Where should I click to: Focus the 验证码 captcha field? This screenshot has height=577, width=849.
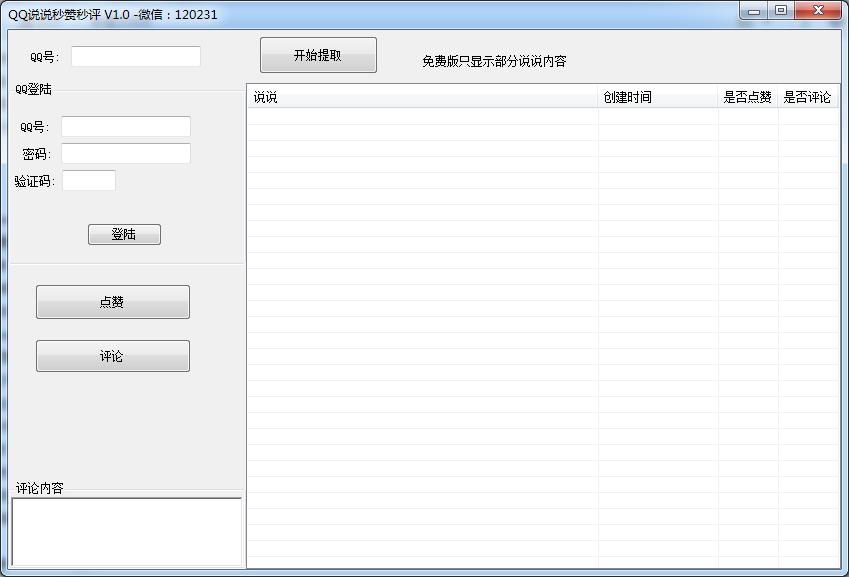89,180
